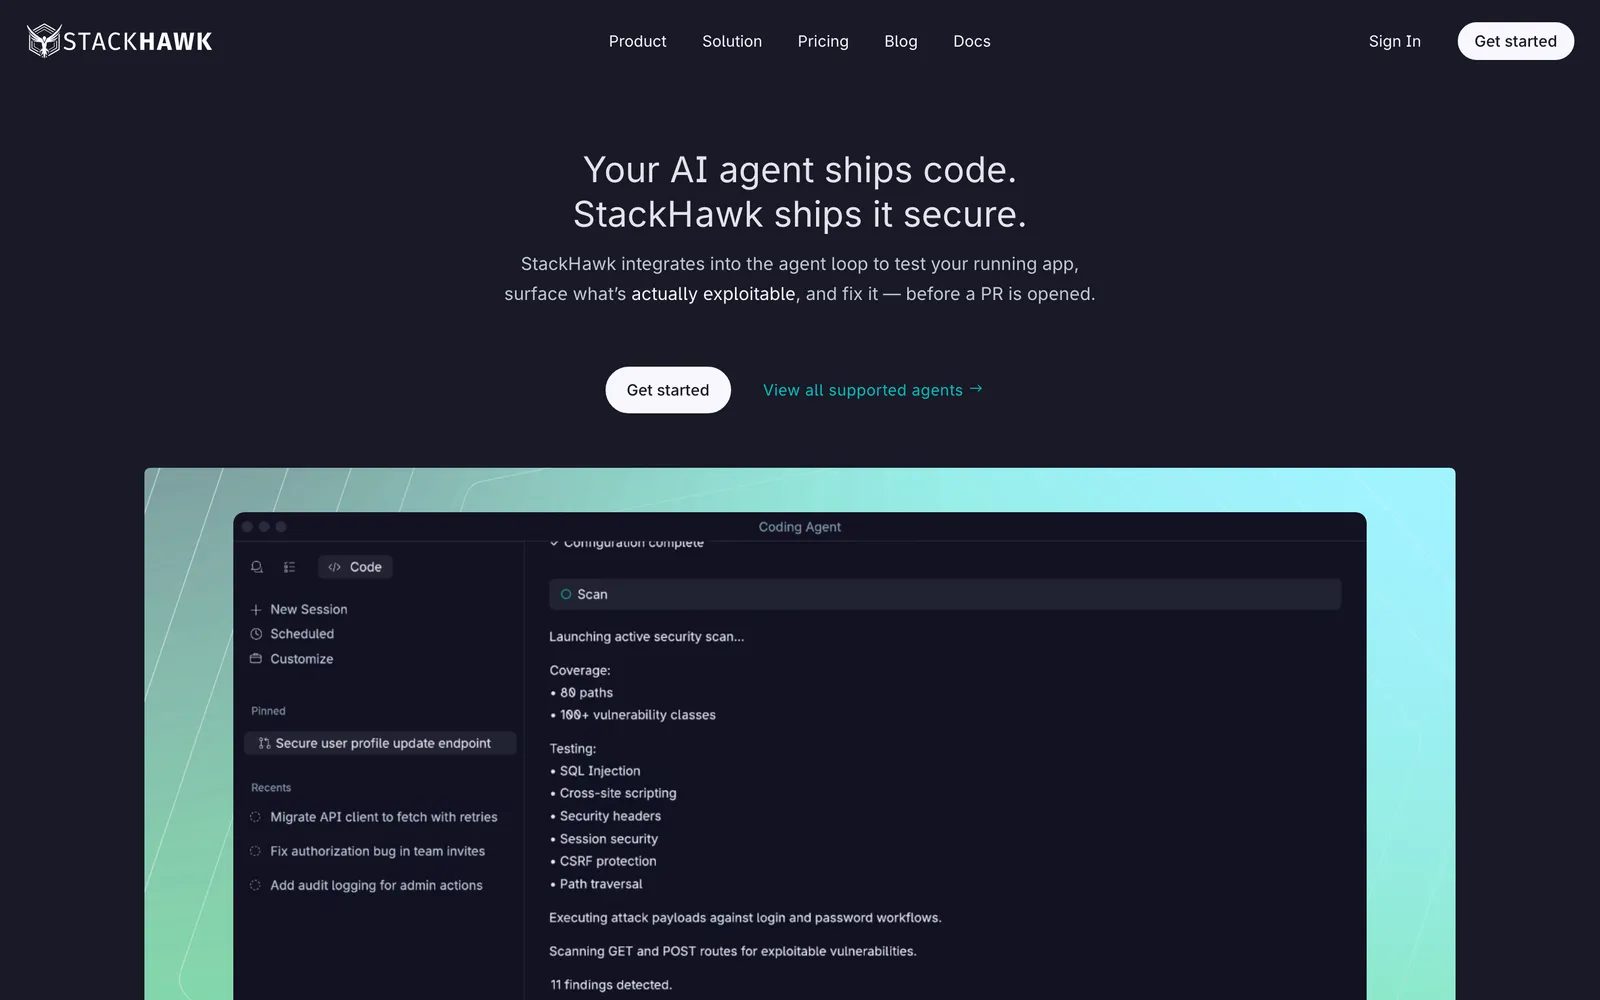Viewport: 1600px width, 1000px height.
Task: Open Add audit logging for admin actions
Action: point(376,885)
